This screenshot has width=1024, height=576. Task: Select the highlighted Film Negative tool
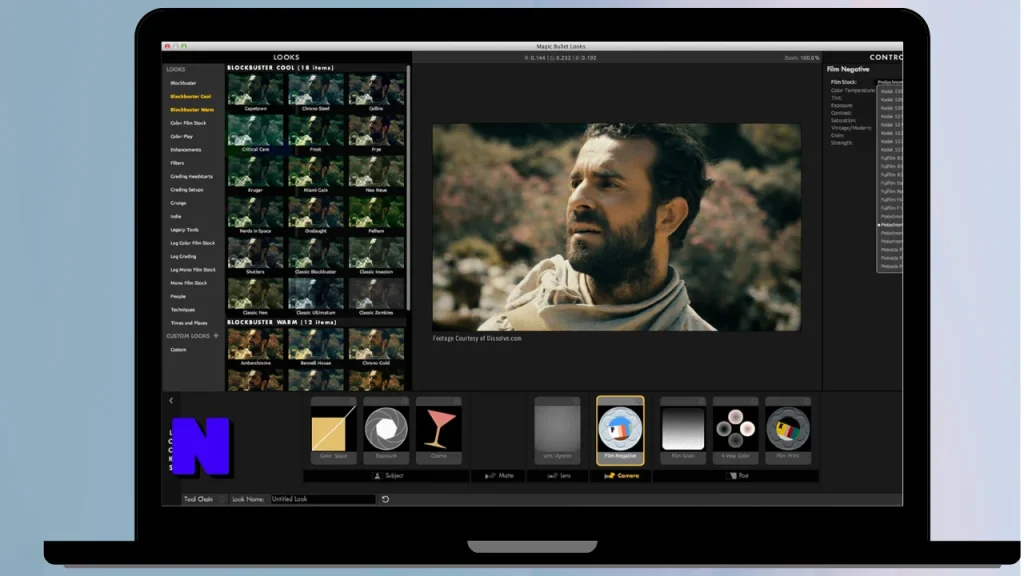click(x=620, y=430)
